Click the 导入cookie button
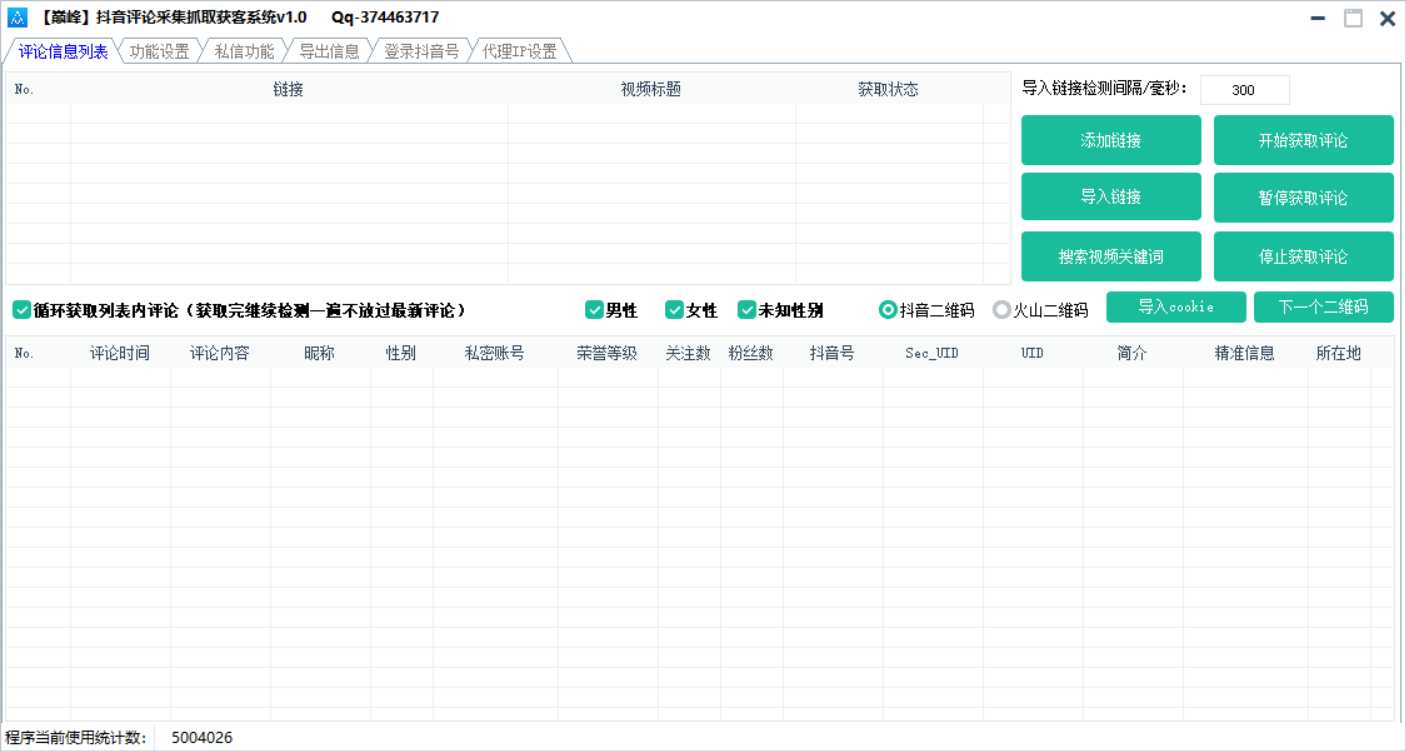1406x751 pixels. [x=1176, y=307]
